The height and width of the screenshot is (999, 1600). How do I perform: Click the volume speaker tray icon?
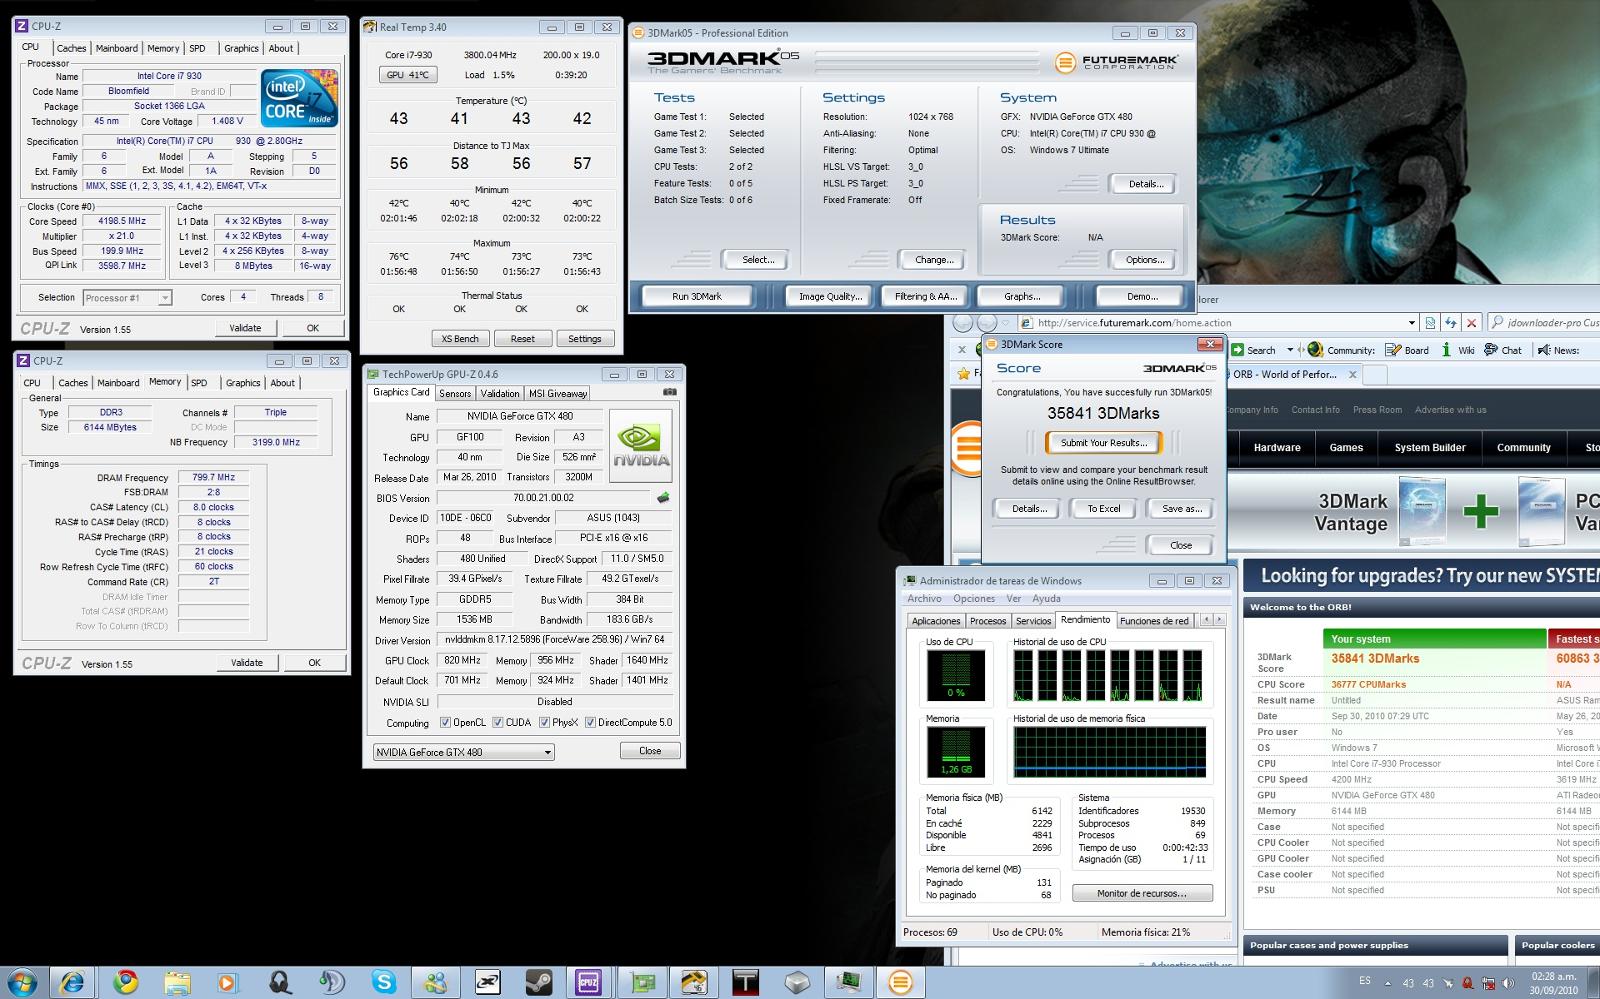click(x=1507, y=983)
